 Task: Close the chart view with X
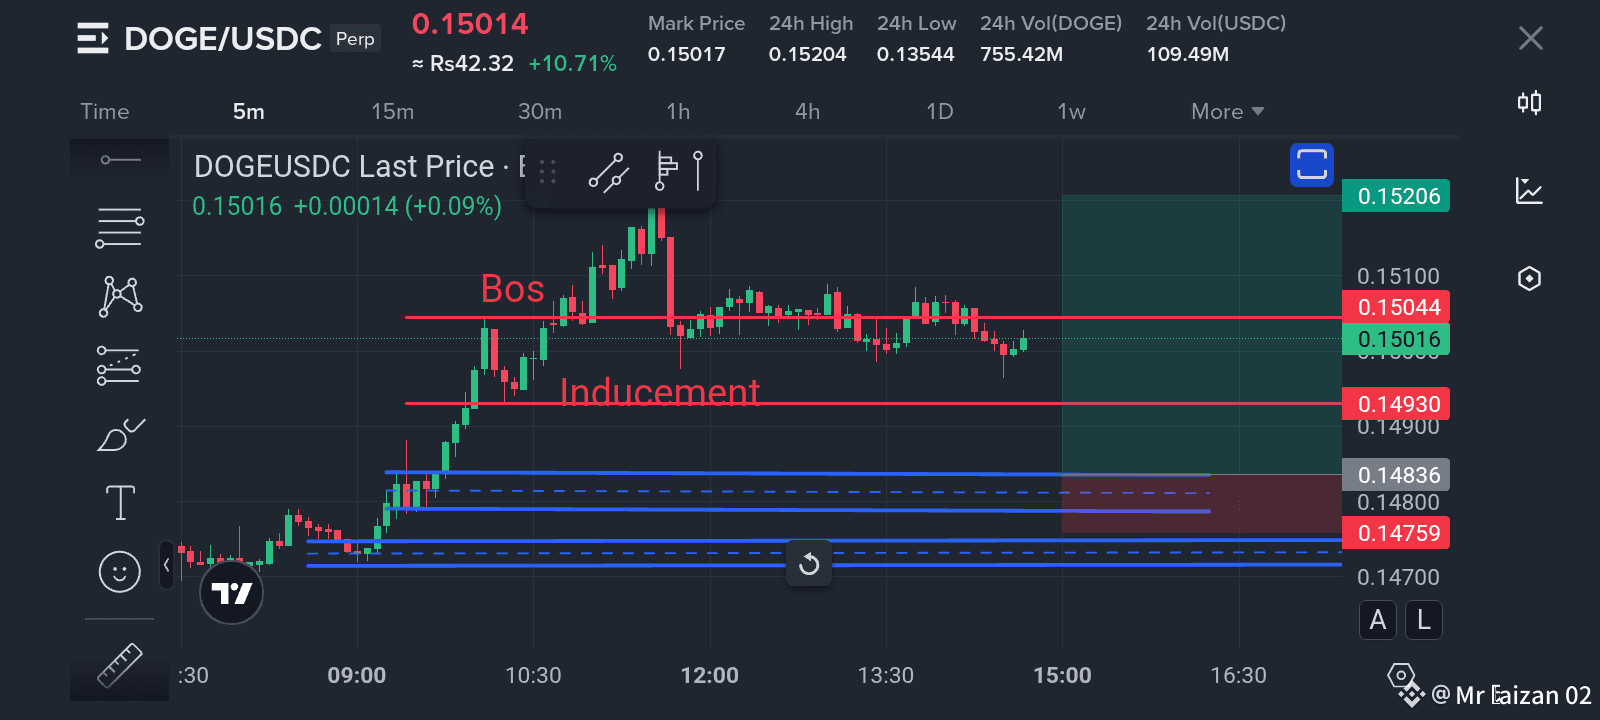click(x=1530, y=39)
